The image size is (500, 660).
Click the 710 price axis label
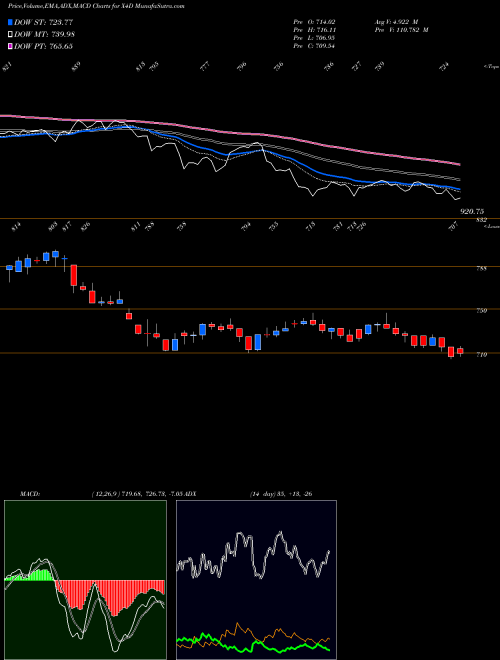[481, 354]
